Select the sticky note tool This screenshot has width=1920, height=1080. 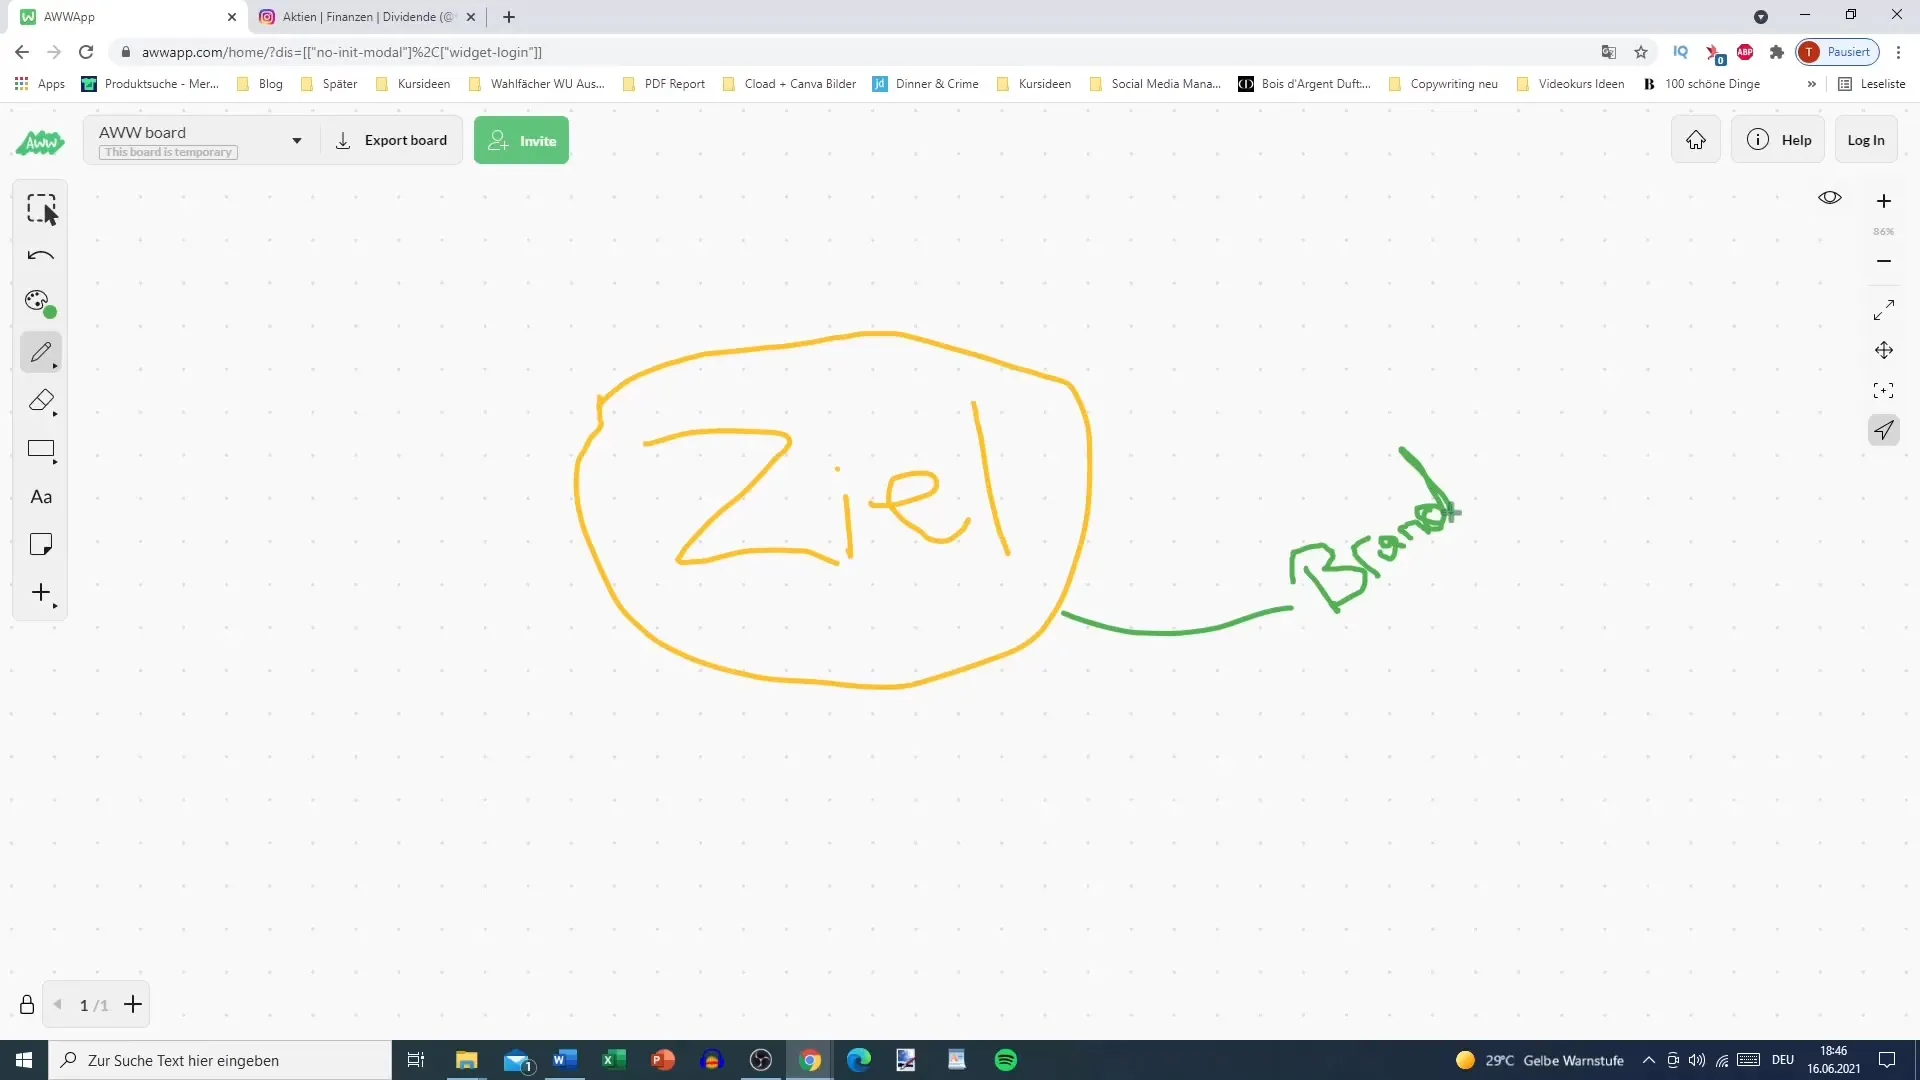pos(41,545)
